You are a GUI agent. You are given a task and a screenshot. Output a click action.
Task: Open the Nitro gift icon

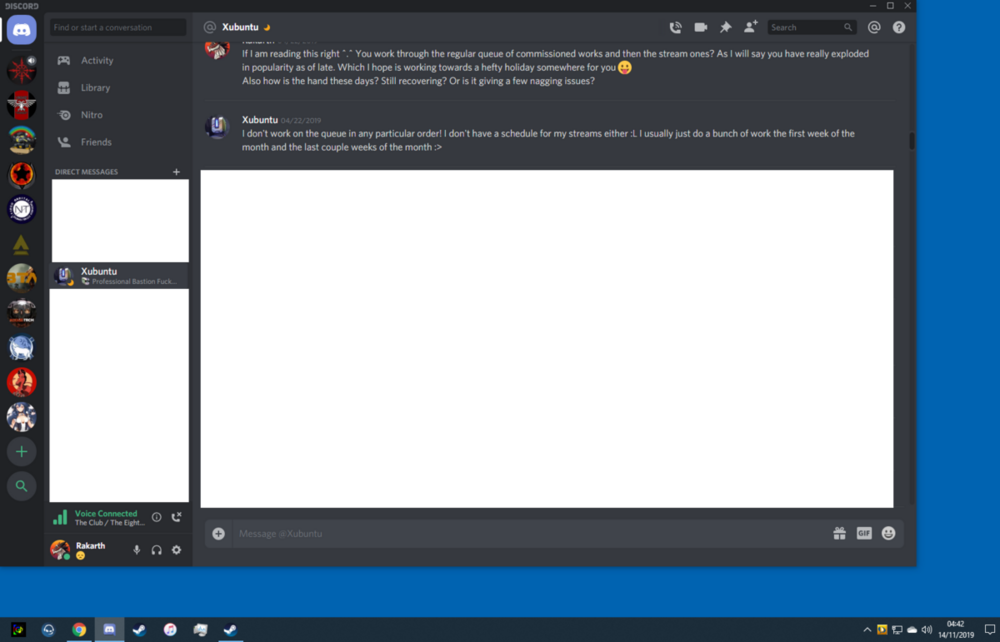(x=839, y=534)
